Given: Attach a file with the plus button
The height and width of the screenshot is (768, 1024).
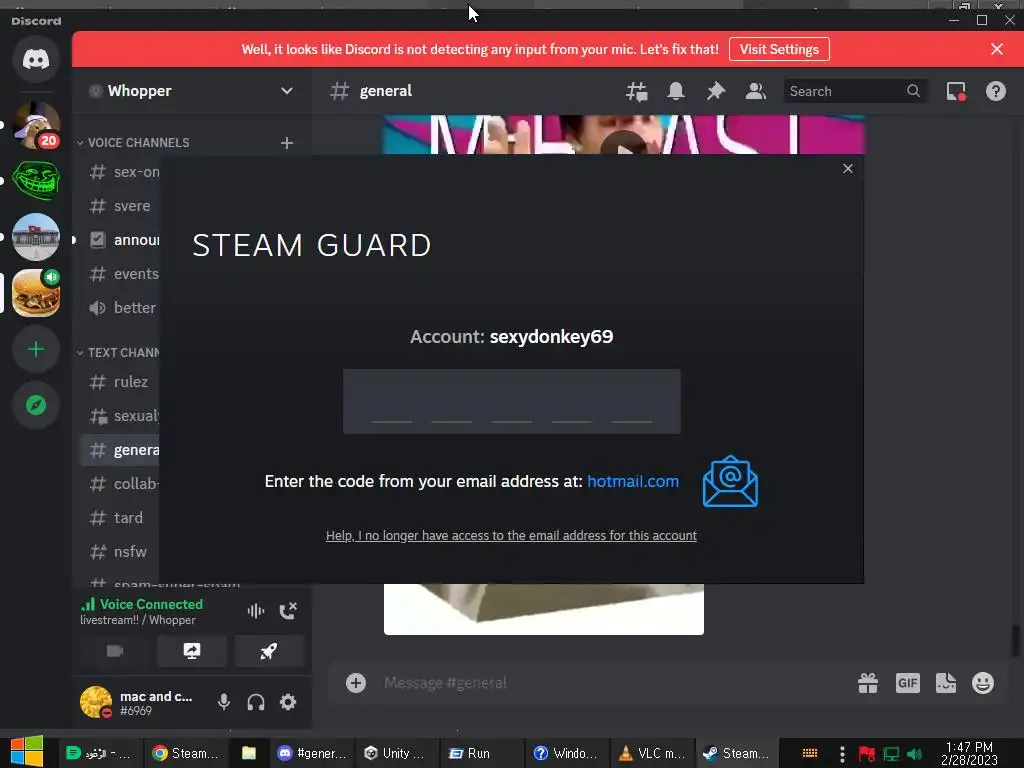Looking at the screenshot, I should click(x=356, y=683).
